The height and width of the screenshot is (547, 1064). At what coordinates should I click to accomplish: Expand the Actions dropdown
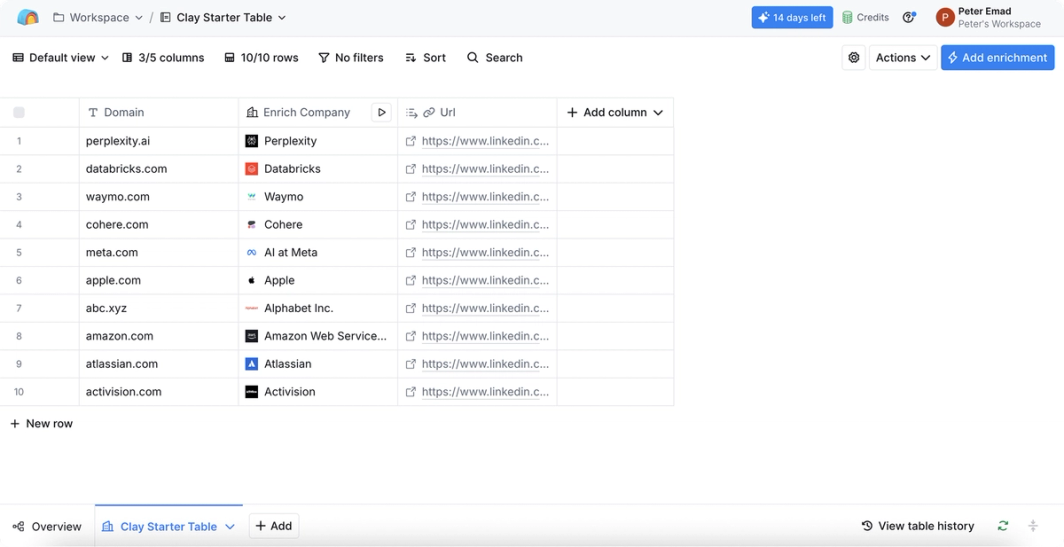pos(903,58)
